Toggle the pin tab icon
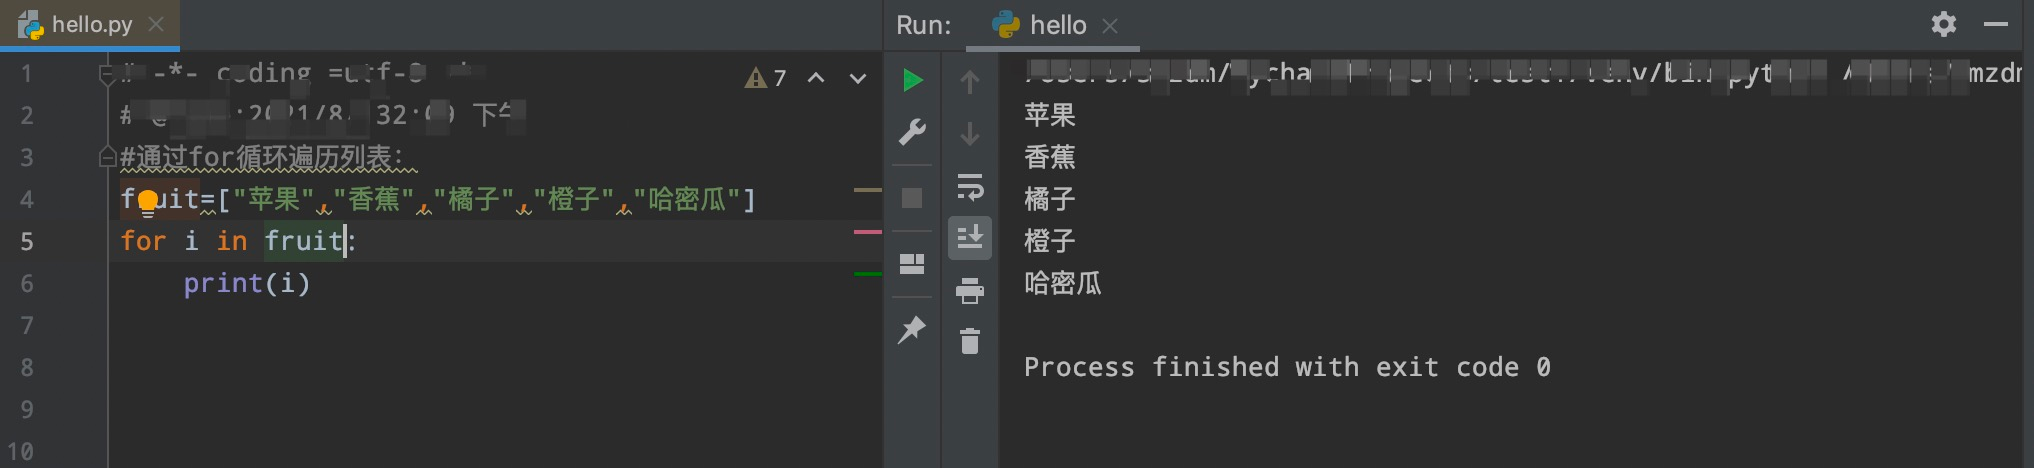 coord(912,329)
